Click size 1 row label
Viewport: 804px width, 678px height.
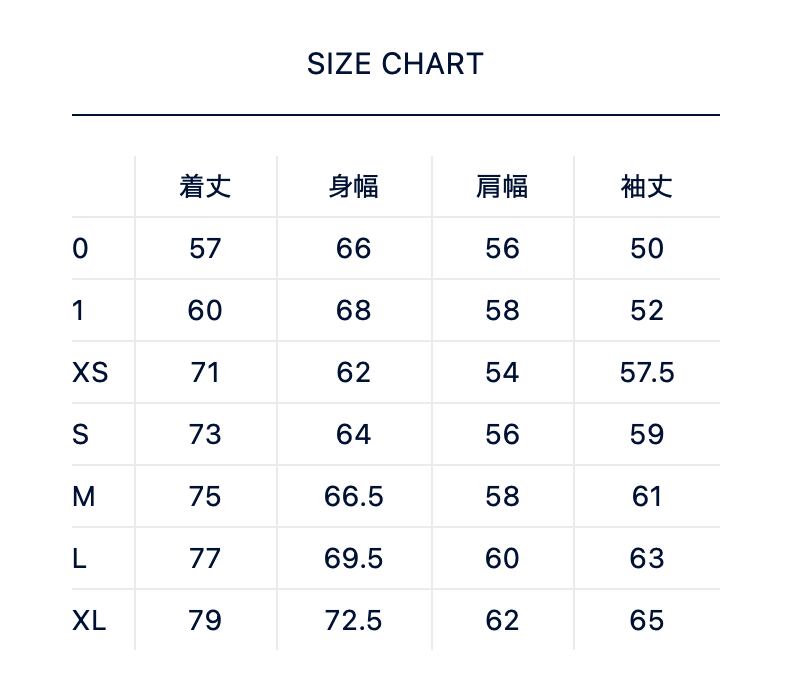click(78, 311)
